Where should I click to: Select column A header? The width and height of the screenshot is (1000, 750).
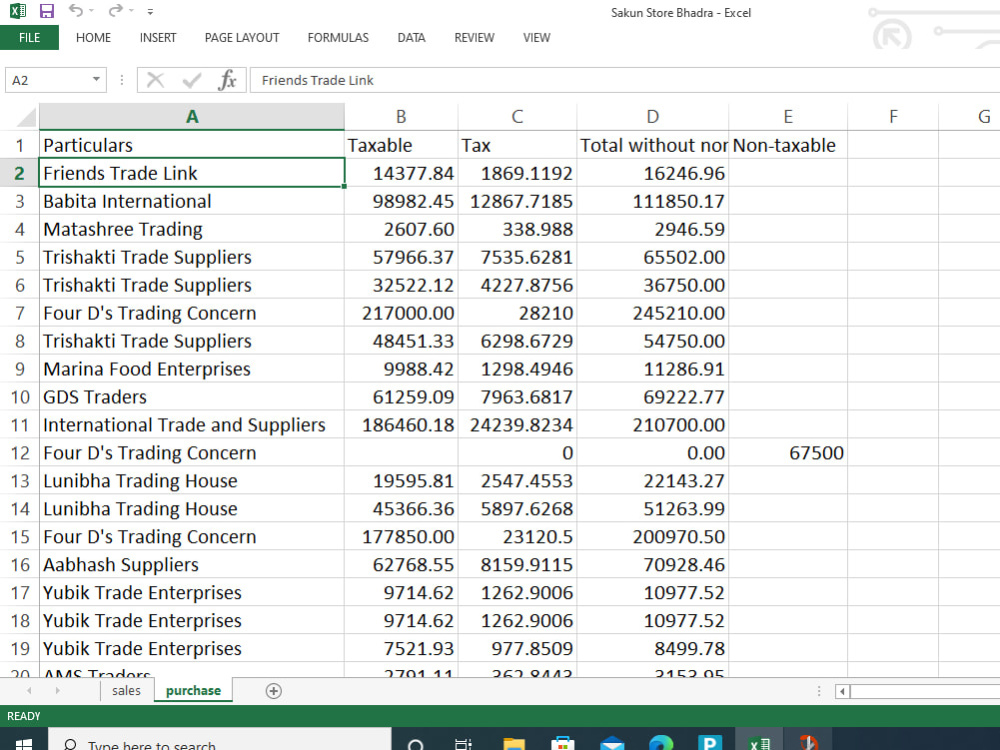(x=192, y=117)
